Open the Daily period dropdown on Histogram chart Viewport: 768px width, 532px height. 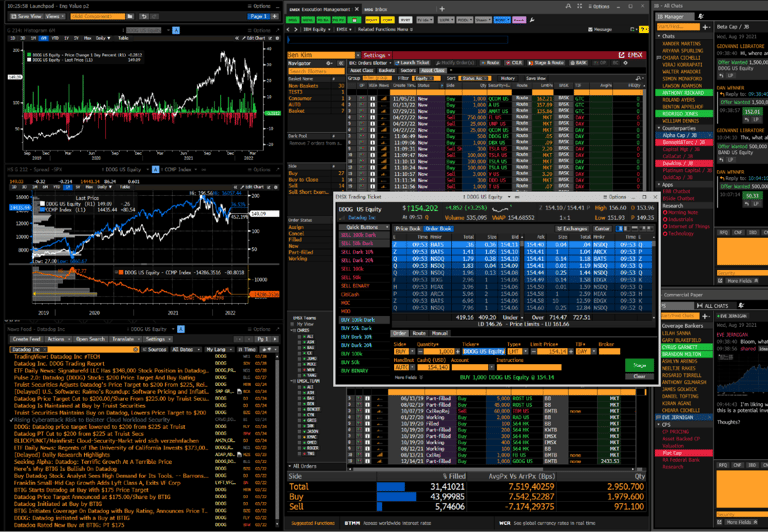[x=102, y=38]
